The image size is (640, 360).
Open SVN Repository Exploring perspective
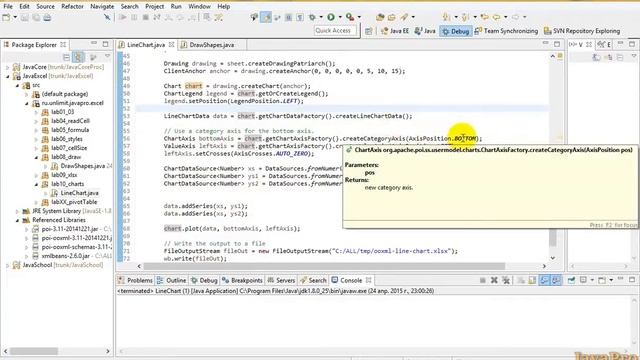click(x=582, y=31)
